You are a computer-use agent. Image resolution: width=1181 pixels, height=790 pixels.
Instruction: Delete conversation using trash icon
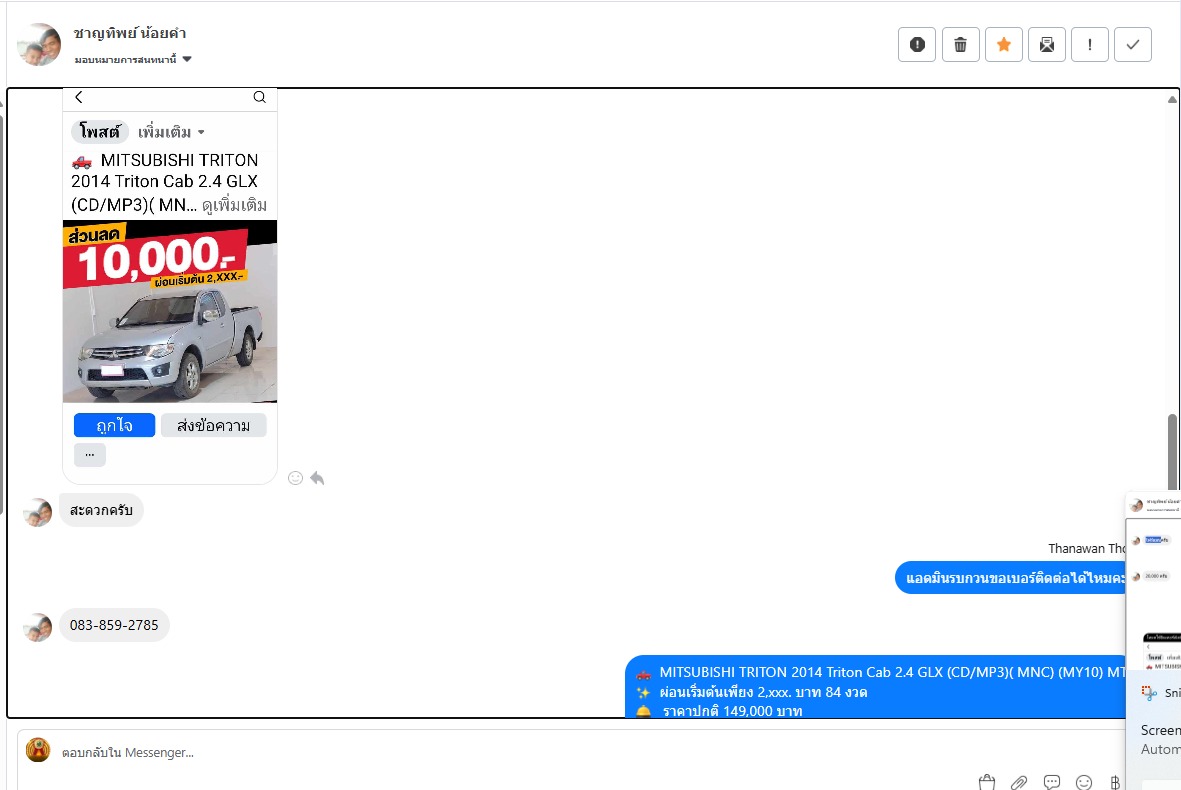[960, 44]
